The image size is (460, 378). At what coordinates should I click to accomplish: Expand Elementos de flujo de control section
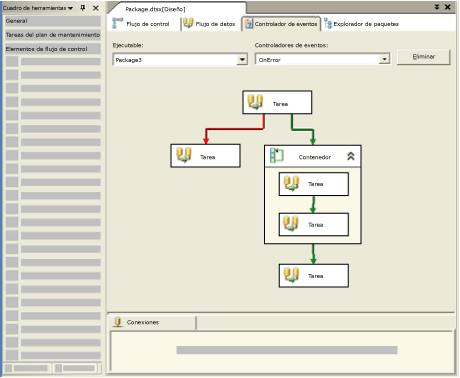coord(53,49)
